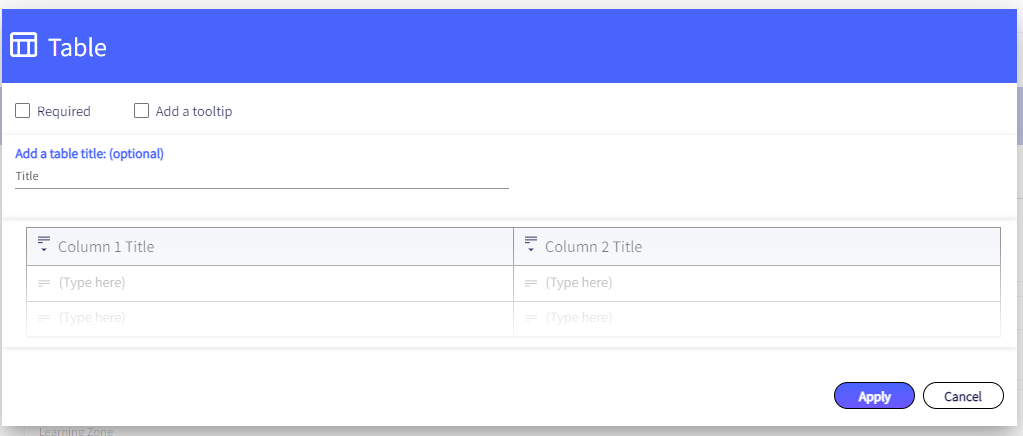Click first row handle icon in column 1
This screenshot has height=436, width=1023.
(x=44, y=283)
